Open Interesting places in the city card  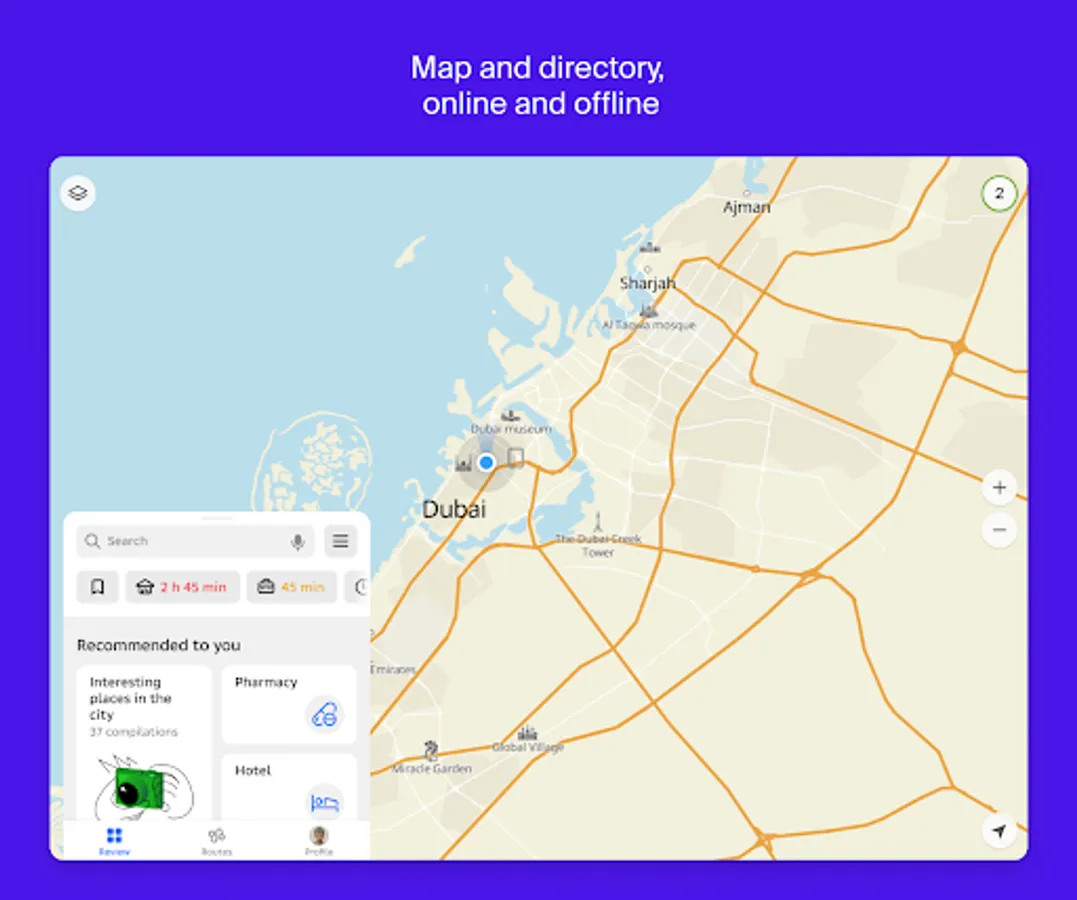pos(144,742)
